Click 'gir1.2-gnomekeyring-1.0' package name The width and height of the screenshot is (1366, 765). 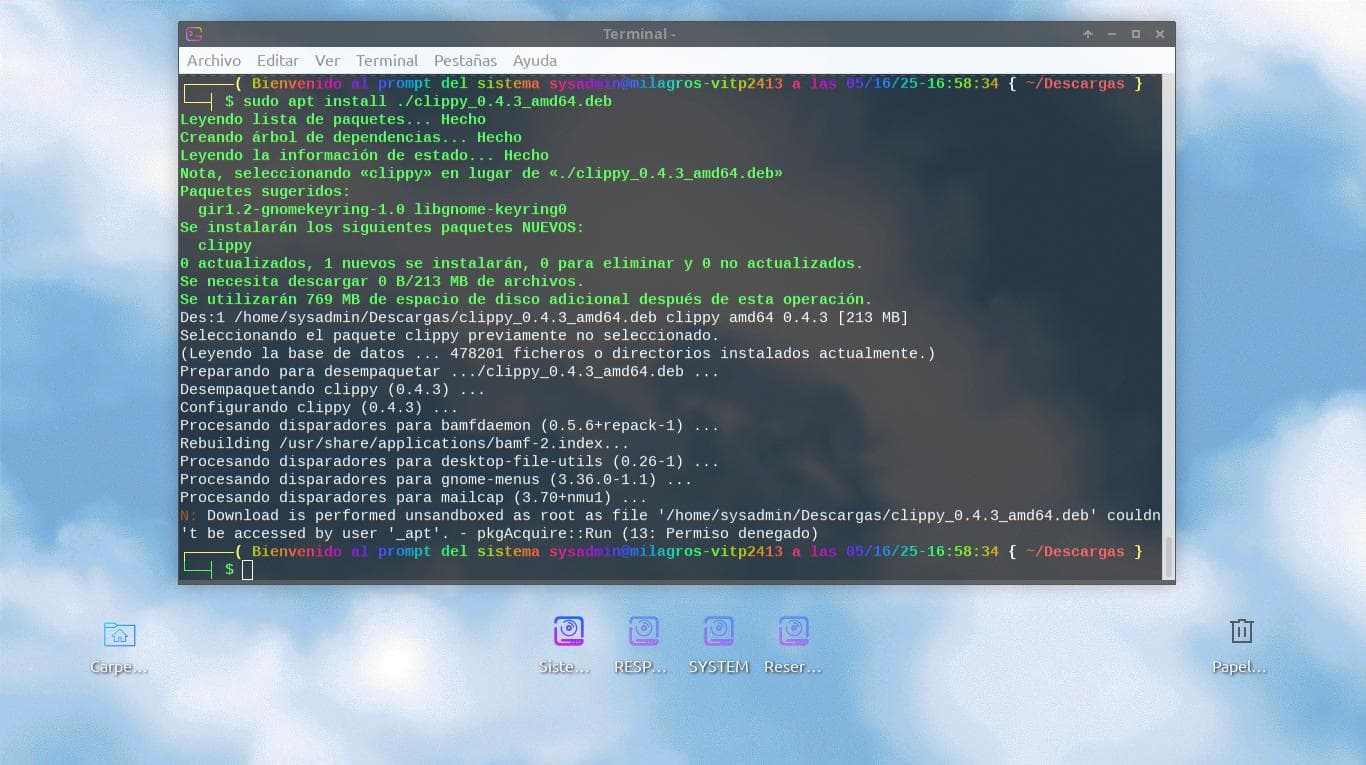[x=301, y=209]
